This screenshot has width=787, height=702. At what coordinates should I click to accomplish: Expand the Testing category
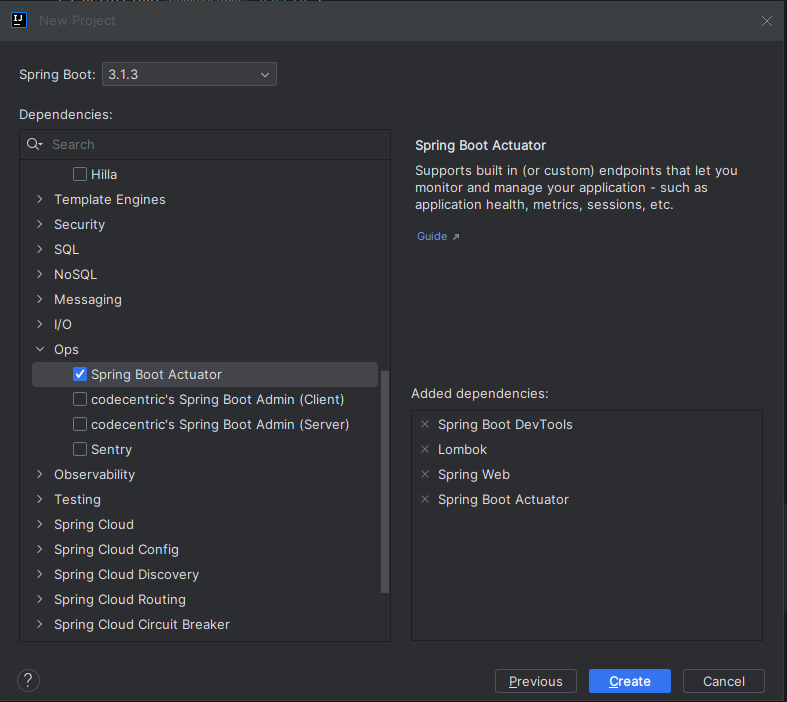40,499
